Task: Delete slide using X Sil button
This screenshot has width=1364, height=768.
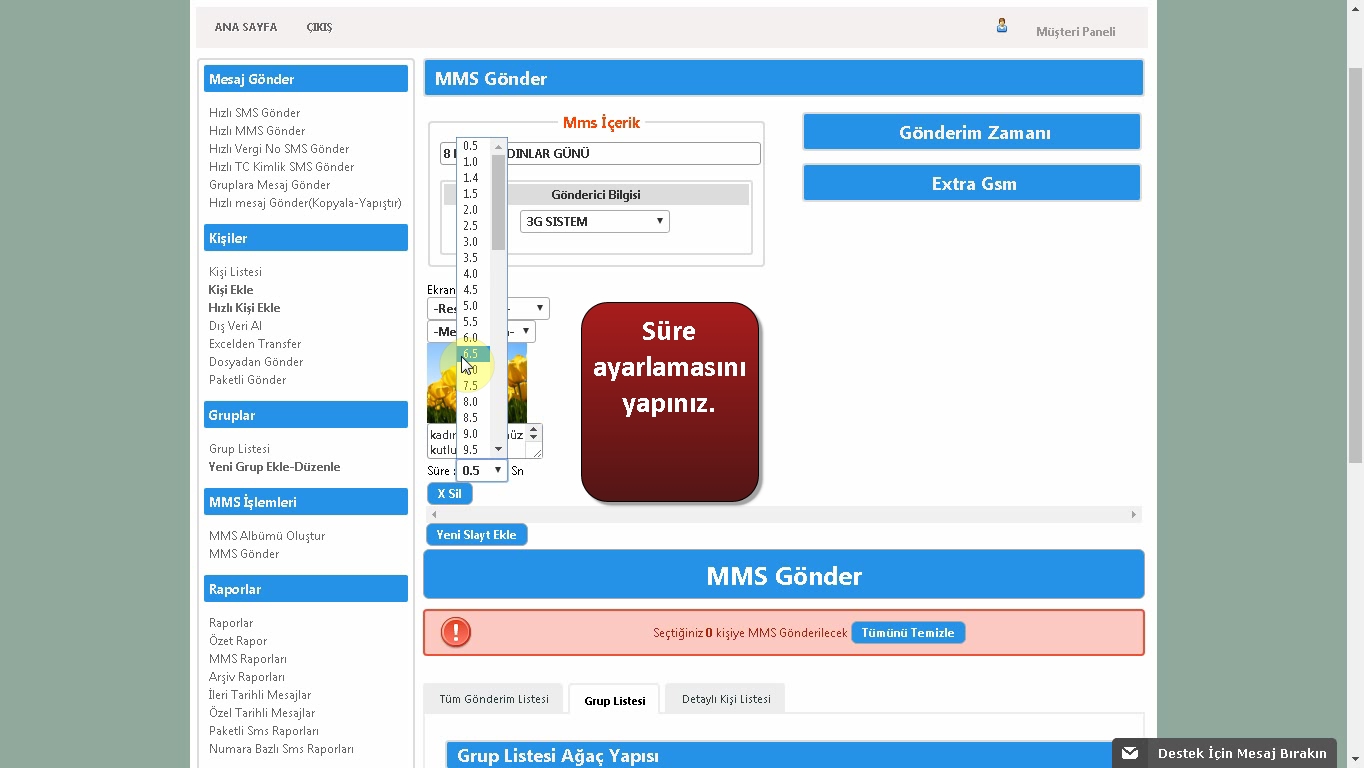Action: 449,494
